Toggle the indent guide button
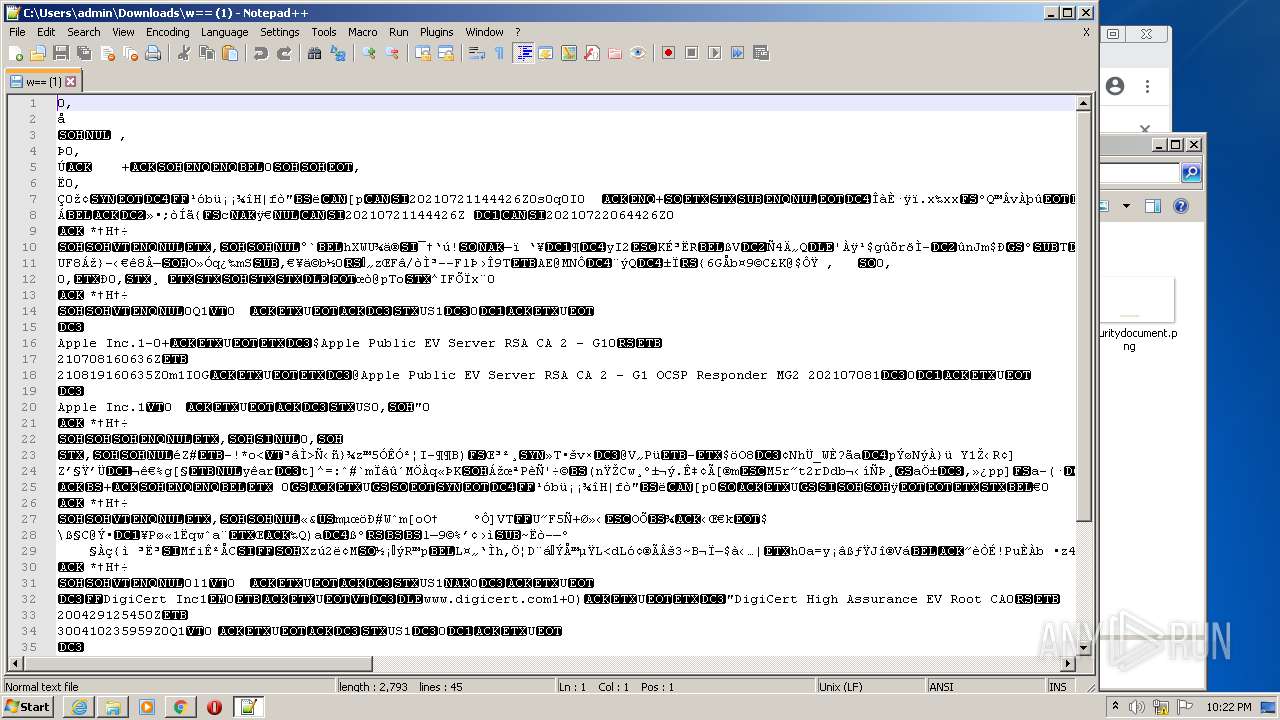 [523, 53]
